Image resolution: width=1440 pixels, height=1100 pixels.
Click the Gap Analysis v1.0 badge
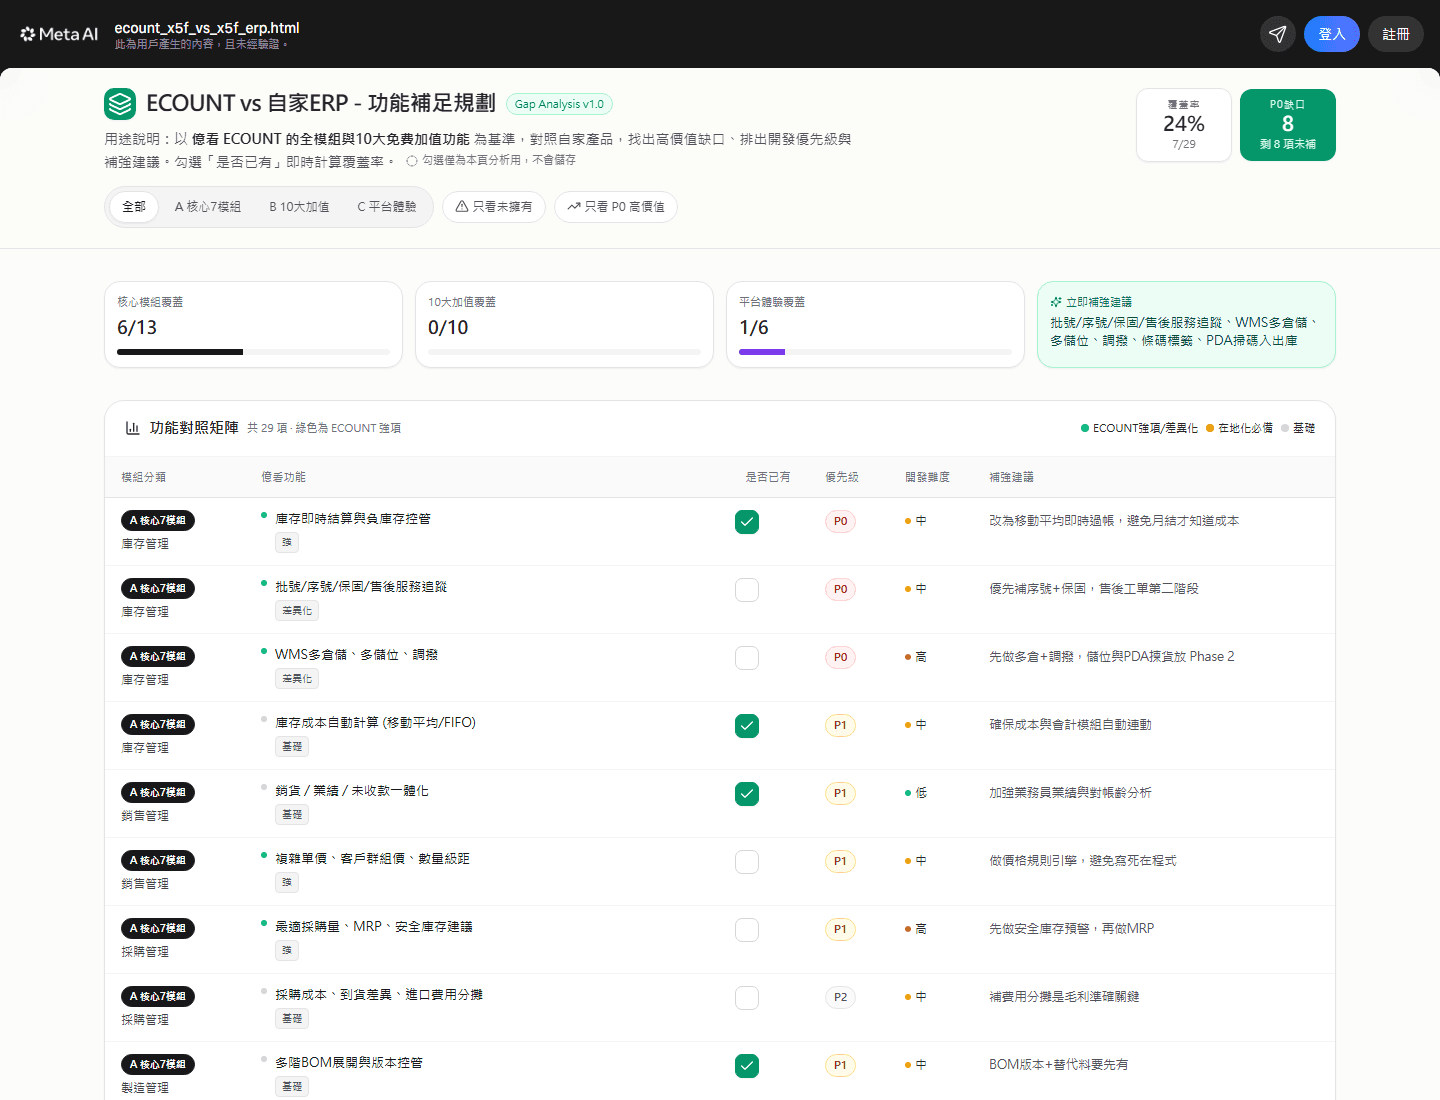[x=559, y=104]
